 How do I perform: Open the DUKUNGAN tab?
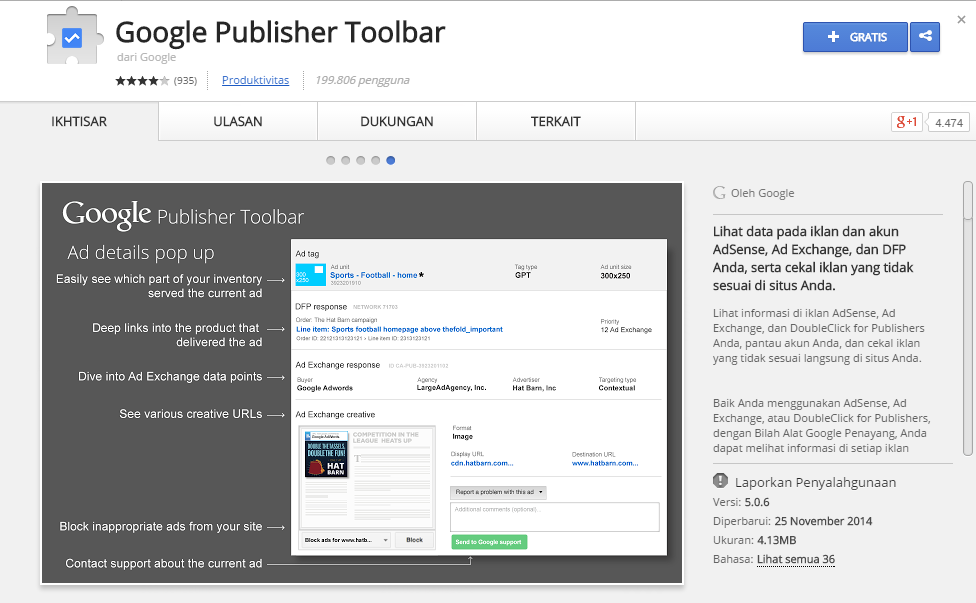tap(396, 121)
